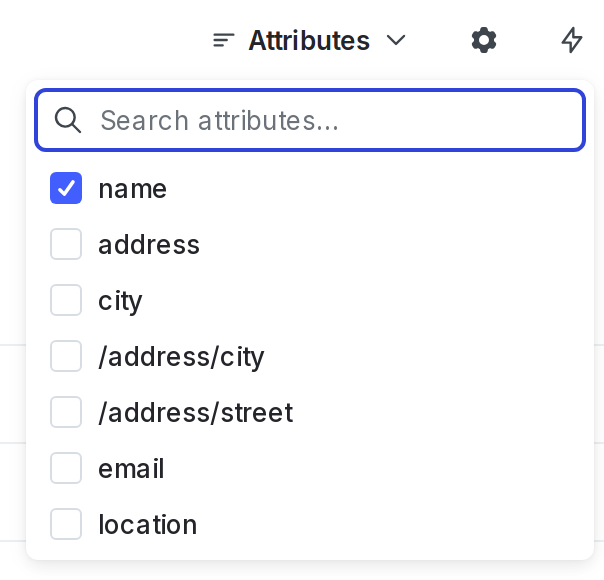Viewport: 604px width, 580px height.
Task: Choose the /address/street entry text
Action: coord(195,413)
